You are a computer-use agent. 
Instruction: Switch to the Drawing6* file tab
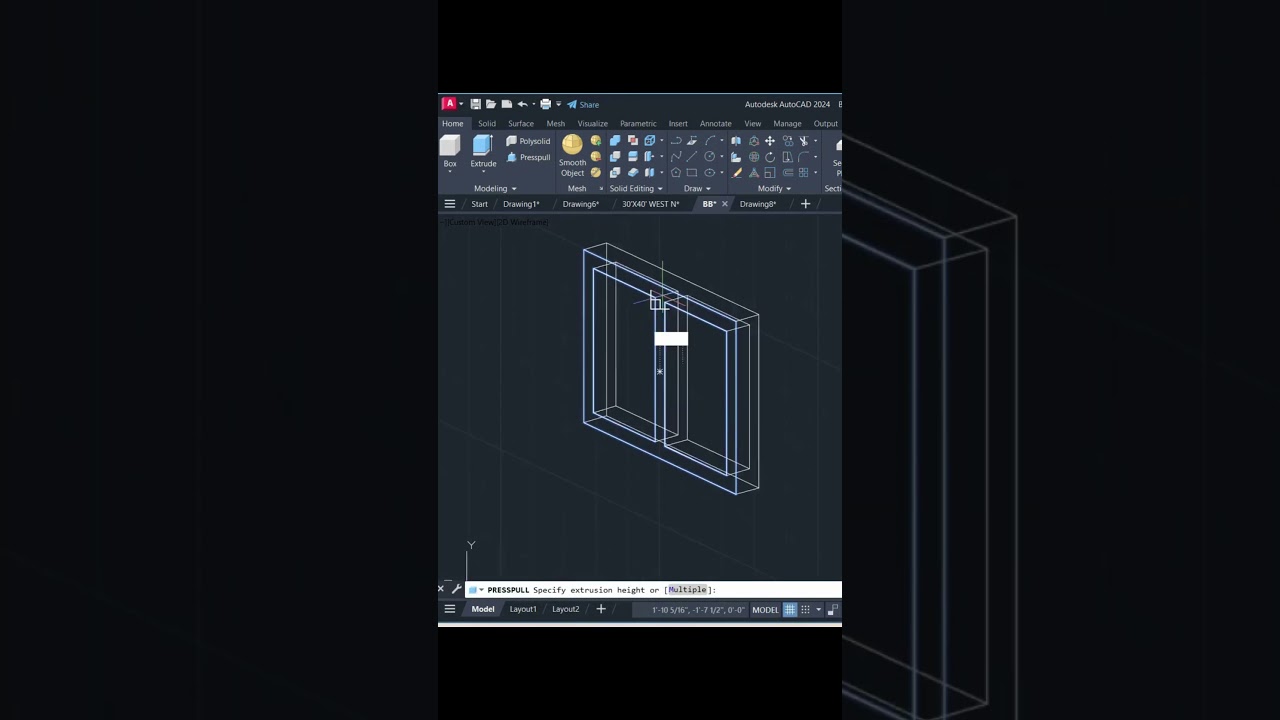581,204
